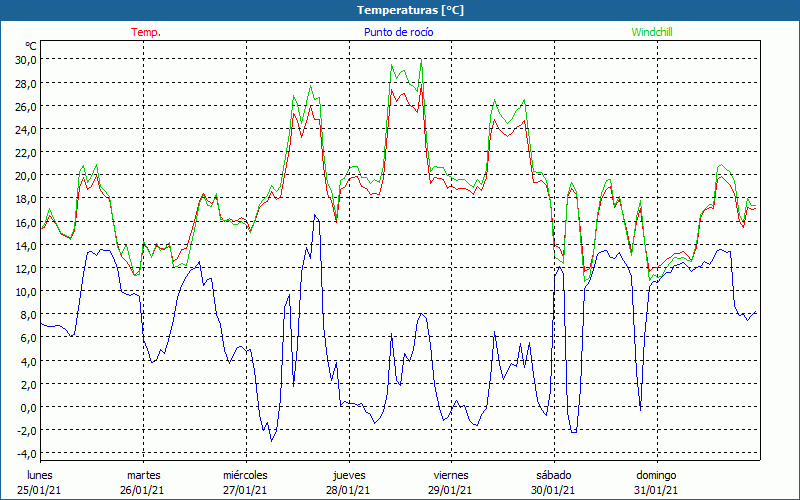Viewport: 800px width, 500px height.
Task: Click the Punto de rocío legend label
Action: (398, 32)
